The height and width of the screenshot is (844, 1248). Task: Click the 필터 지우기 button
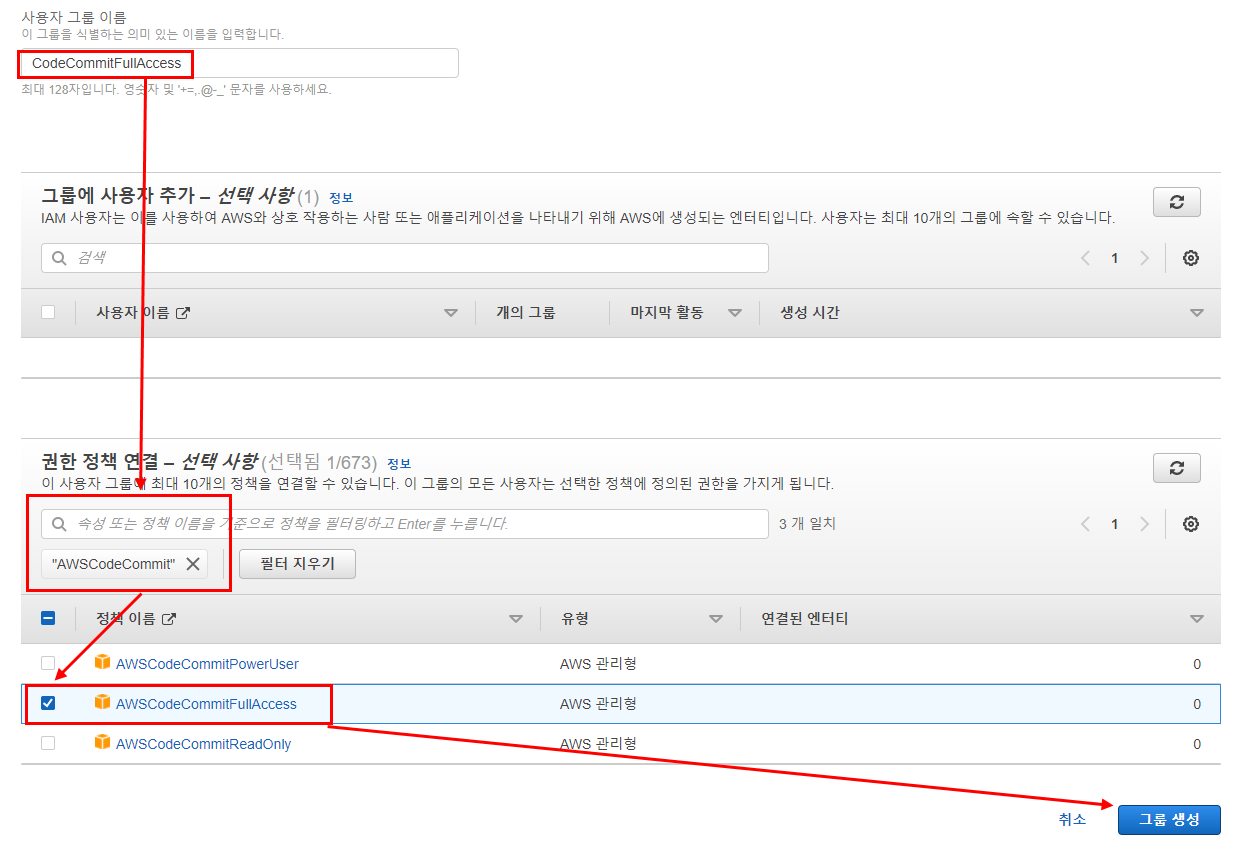(297, 564)
